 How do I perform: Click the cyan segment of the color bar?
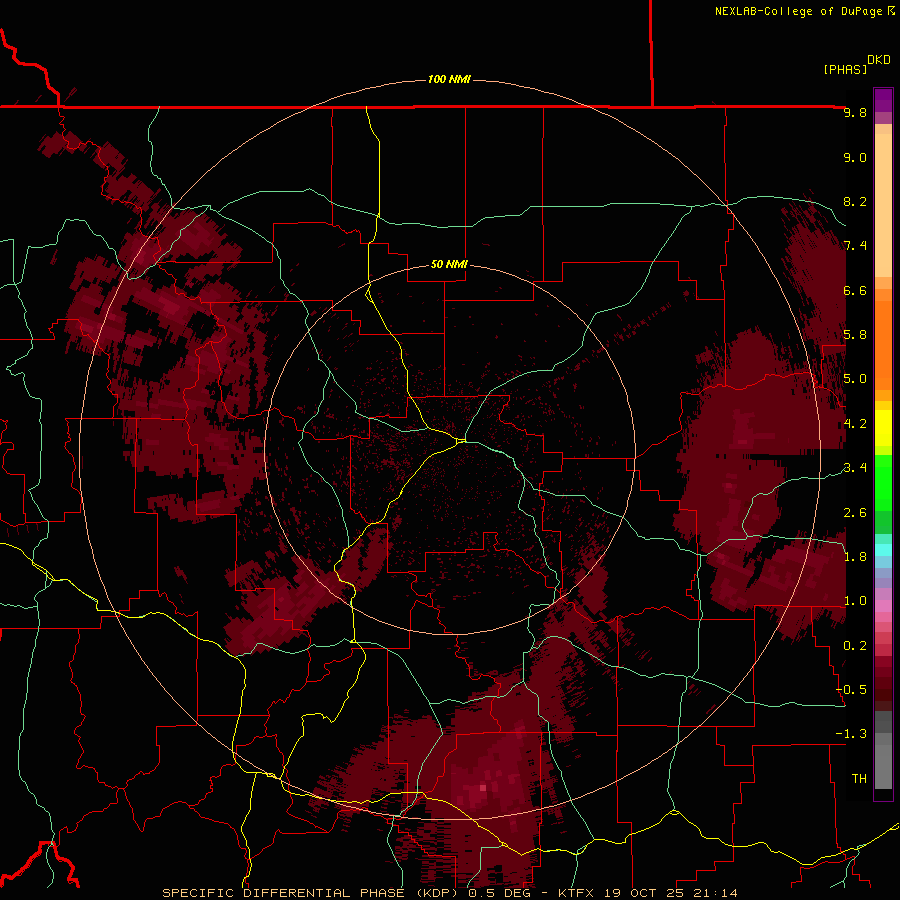[x=883, y=550]
